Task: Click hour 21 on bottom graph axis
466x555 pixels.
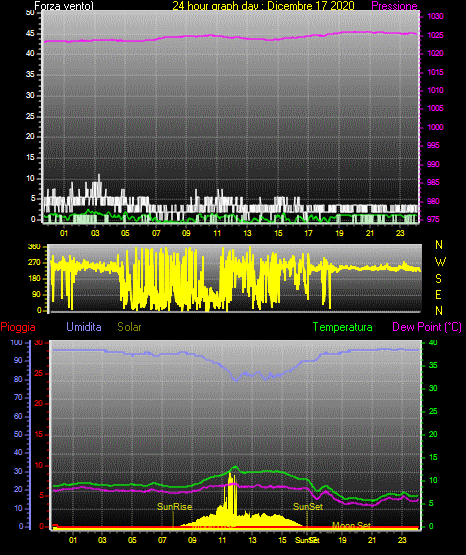Action: coord(372,540)
